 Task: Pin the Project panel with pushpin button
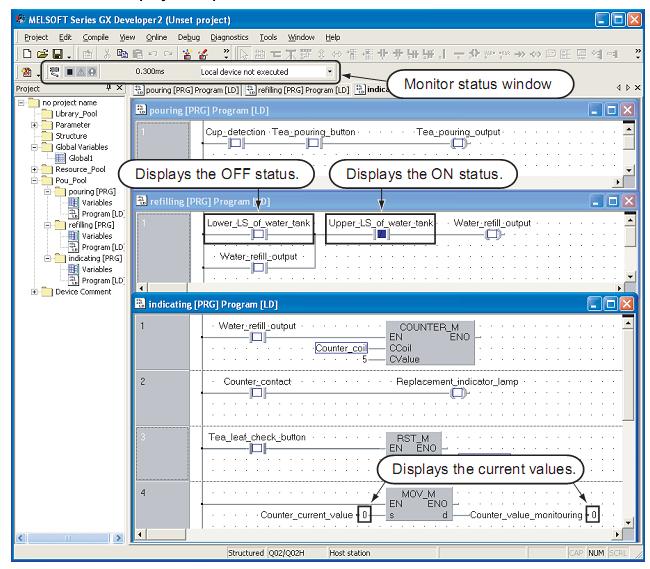click(x=107, y=90)
